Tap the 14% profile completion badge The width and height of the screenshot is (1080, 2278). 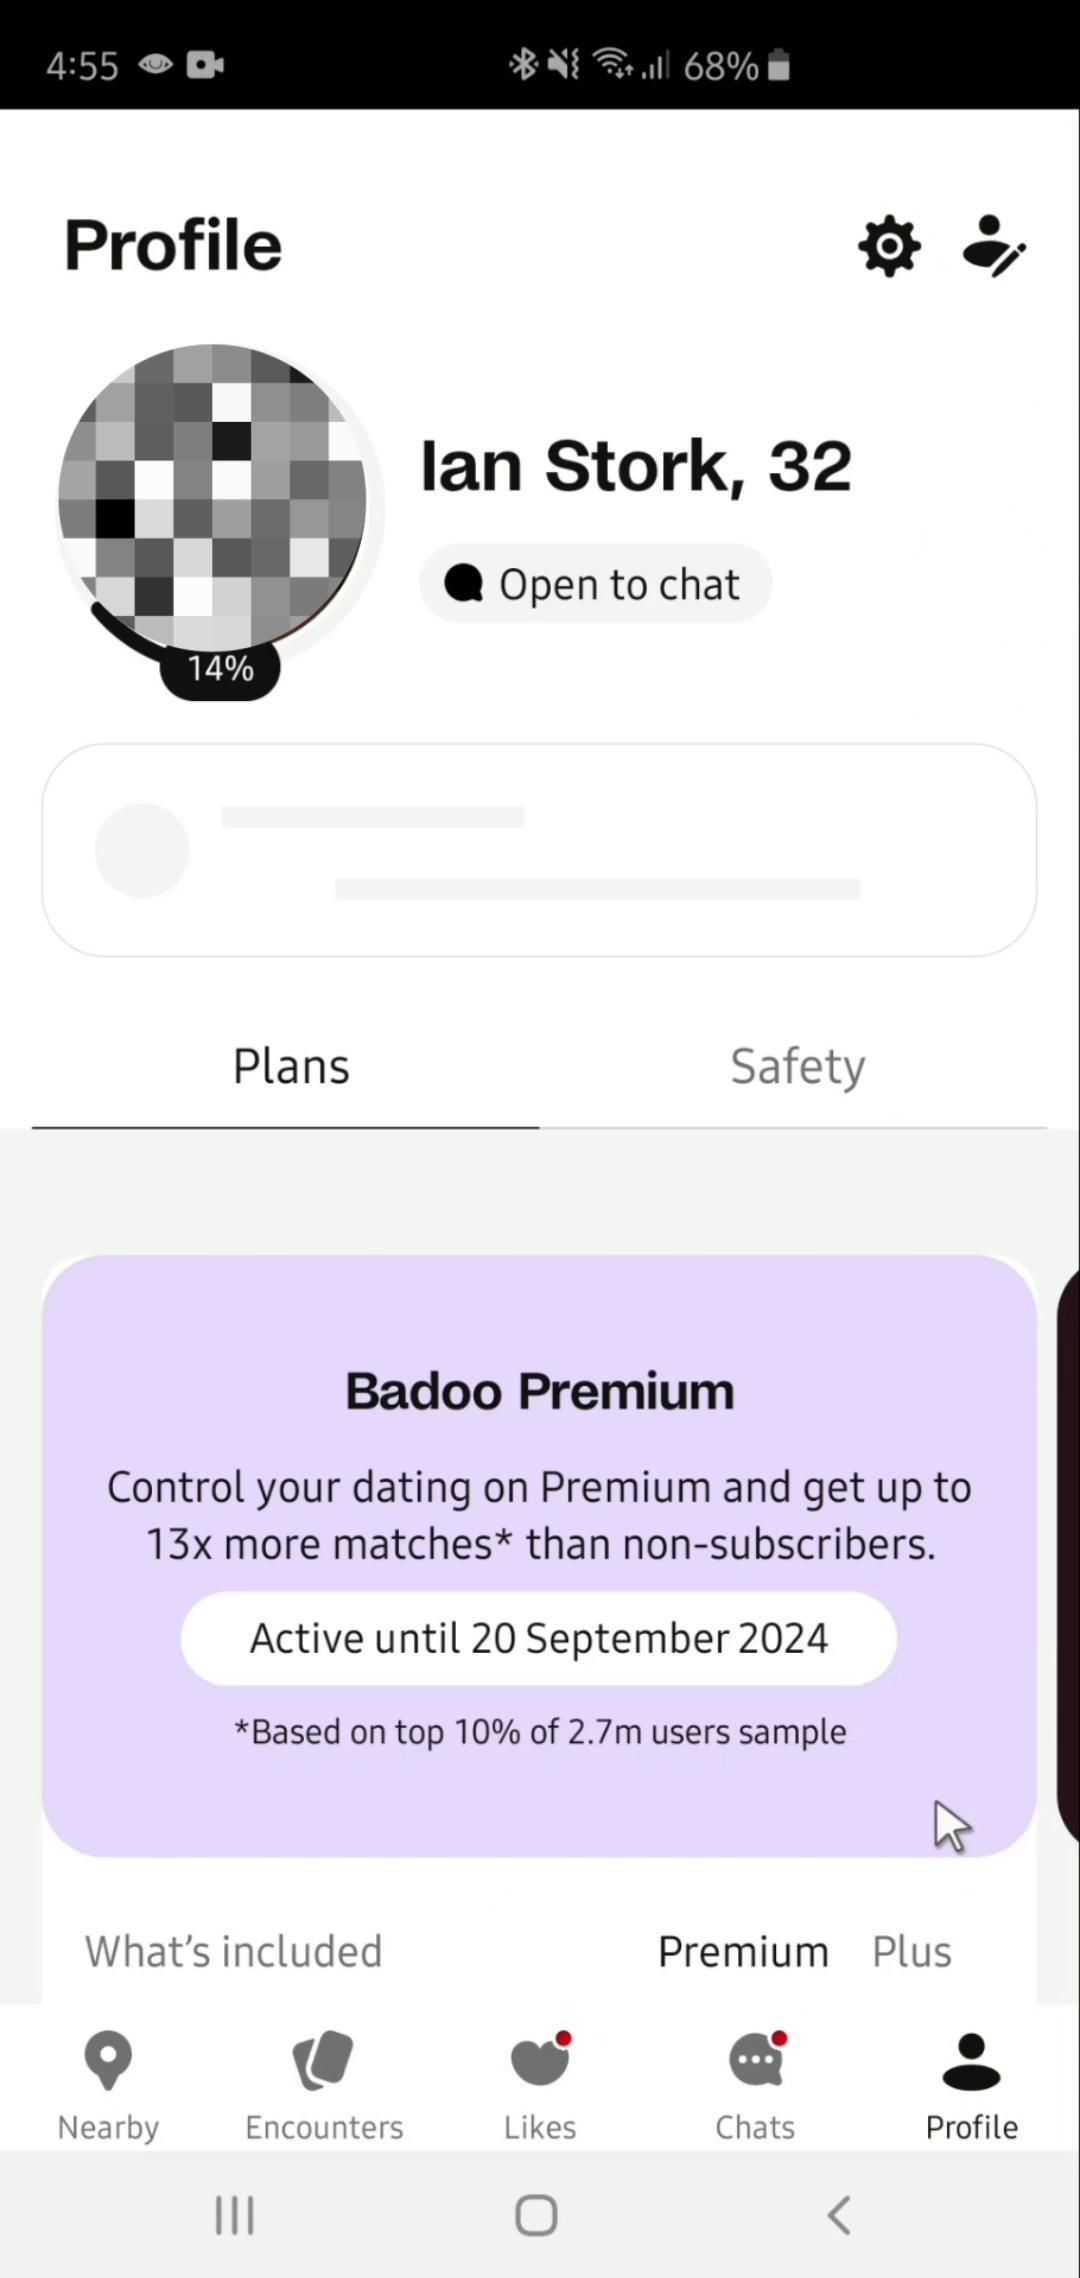pyautogui.click(x=220, y=668)
